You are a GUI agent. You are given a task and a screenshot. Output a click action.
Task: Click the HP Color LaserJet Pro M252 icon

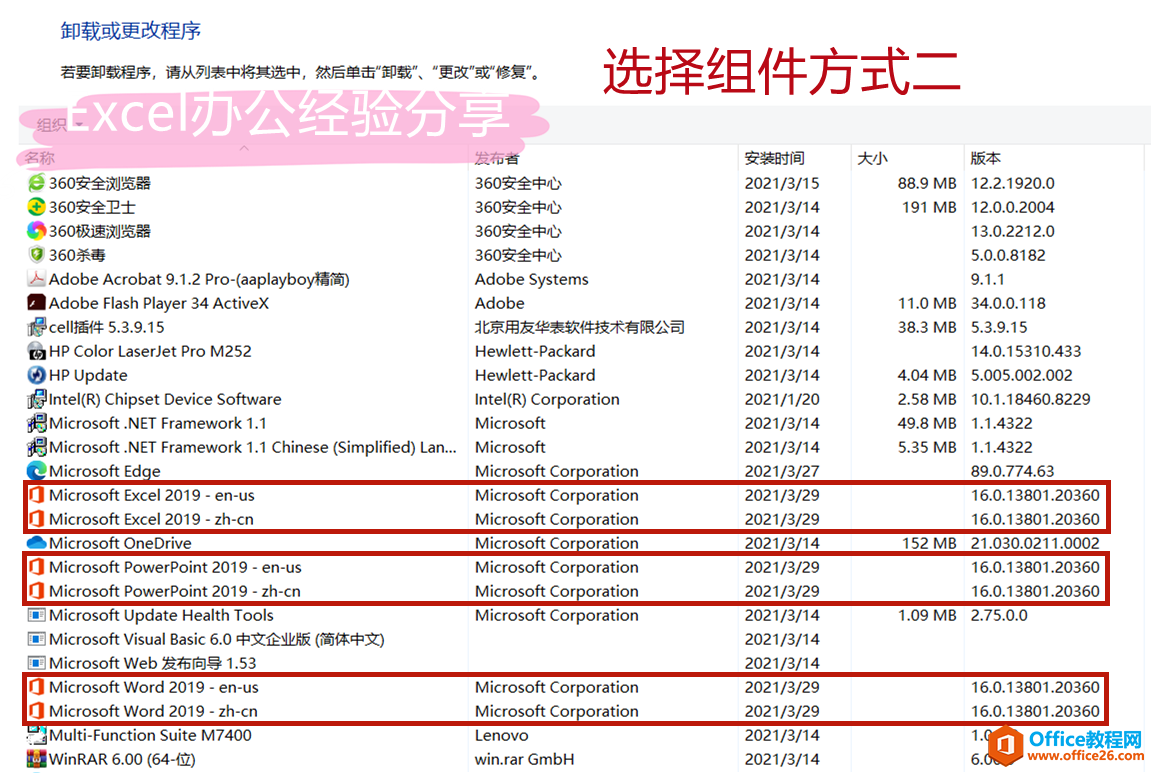coord(36,351)
